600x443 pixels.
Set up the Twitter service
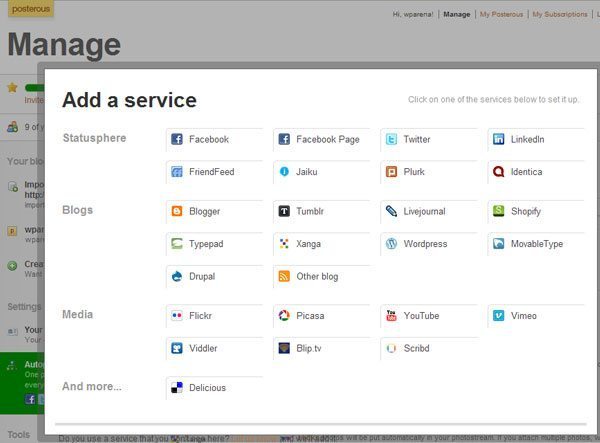click(417, 139)
